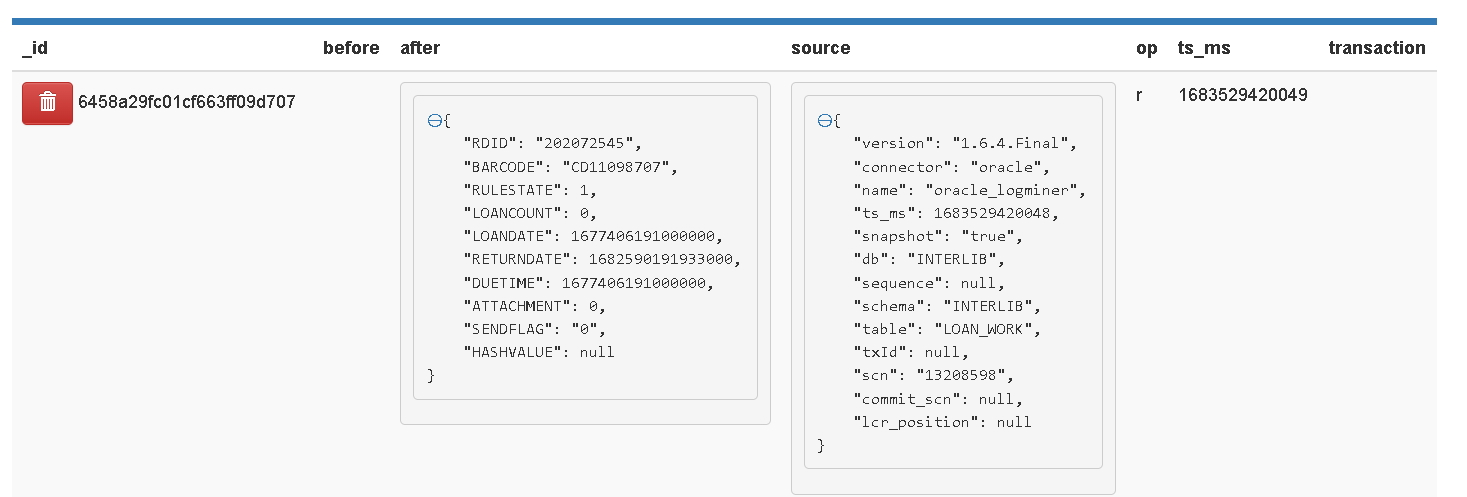Click the 'transaction' column header
The image size is (1467, 497).
click(1376, 48)
